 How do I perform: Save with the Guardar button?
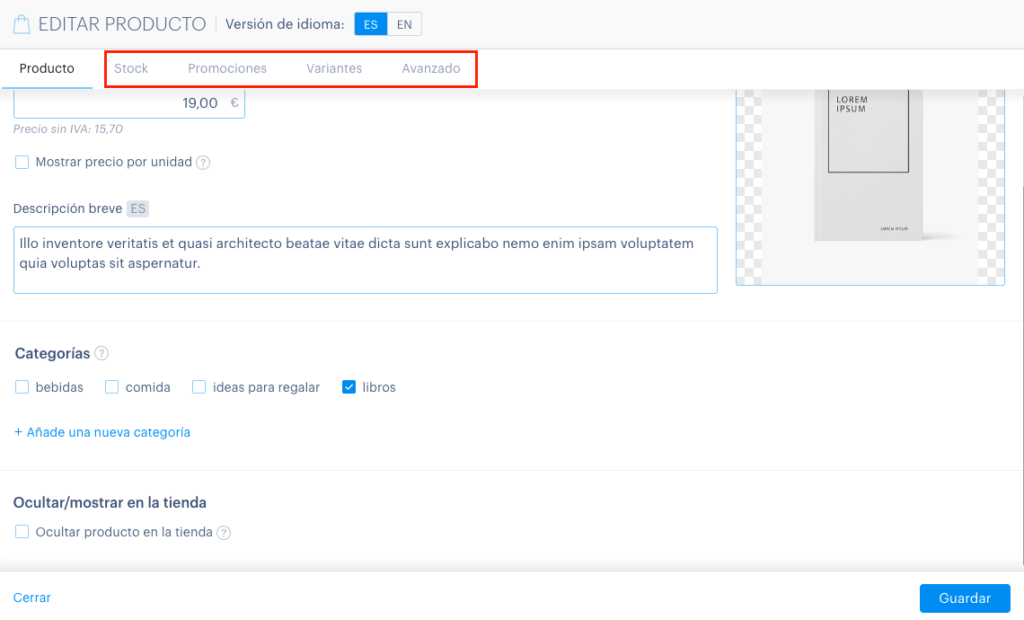965,598
